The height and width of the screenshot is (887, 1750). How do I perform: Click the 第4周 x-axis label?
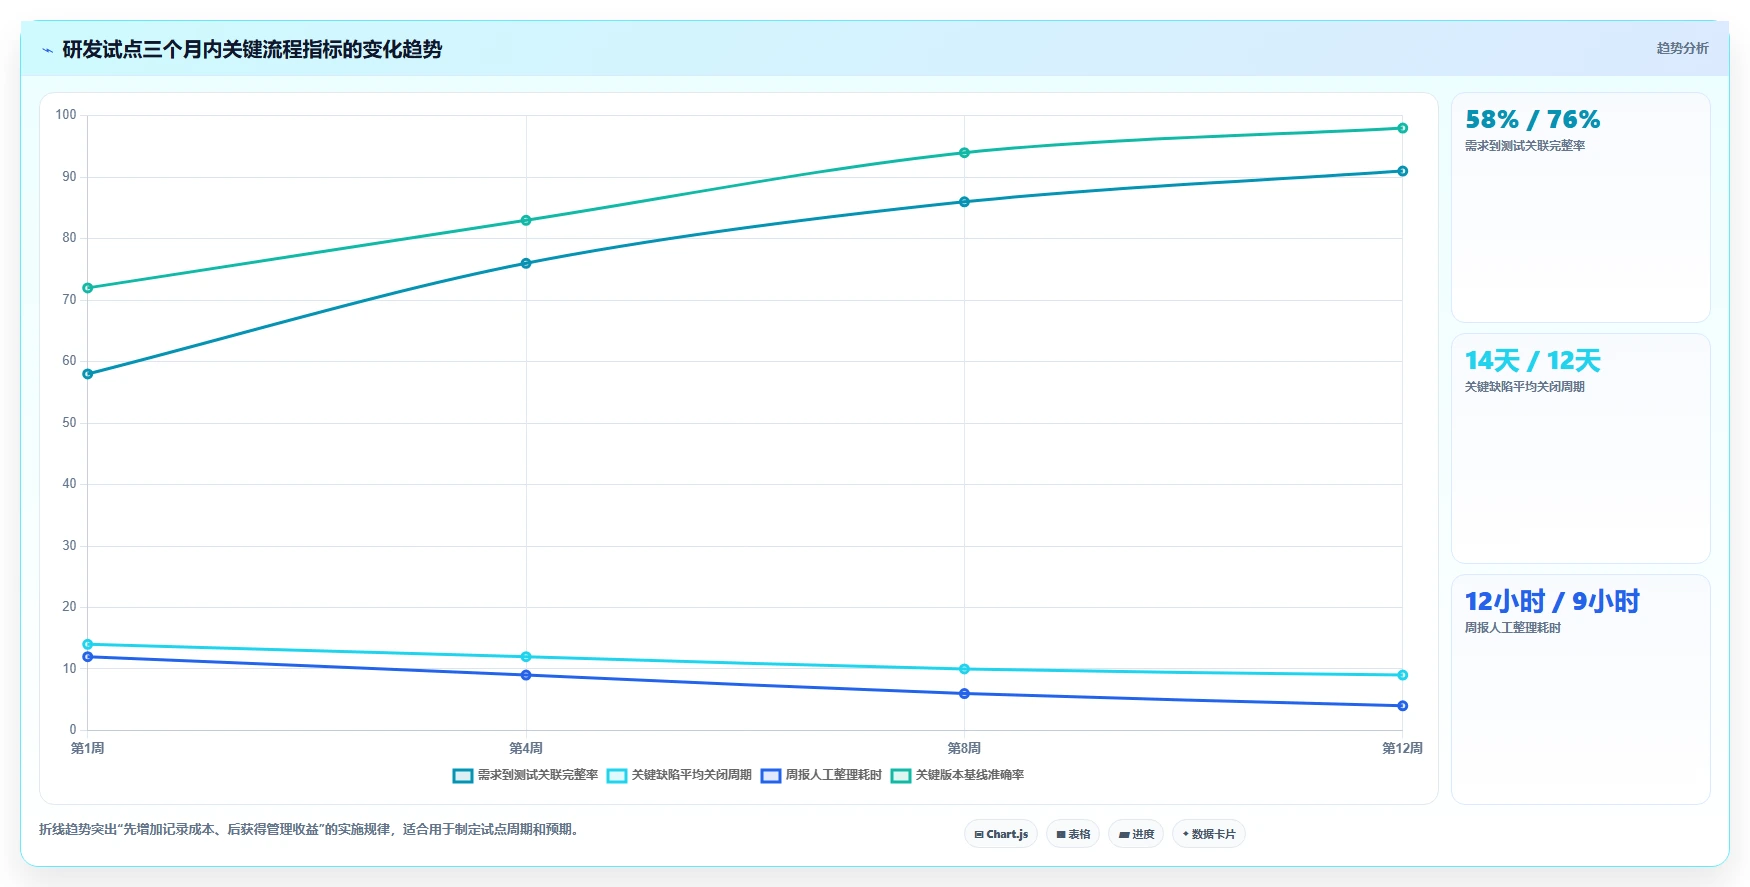pos(526,748)
